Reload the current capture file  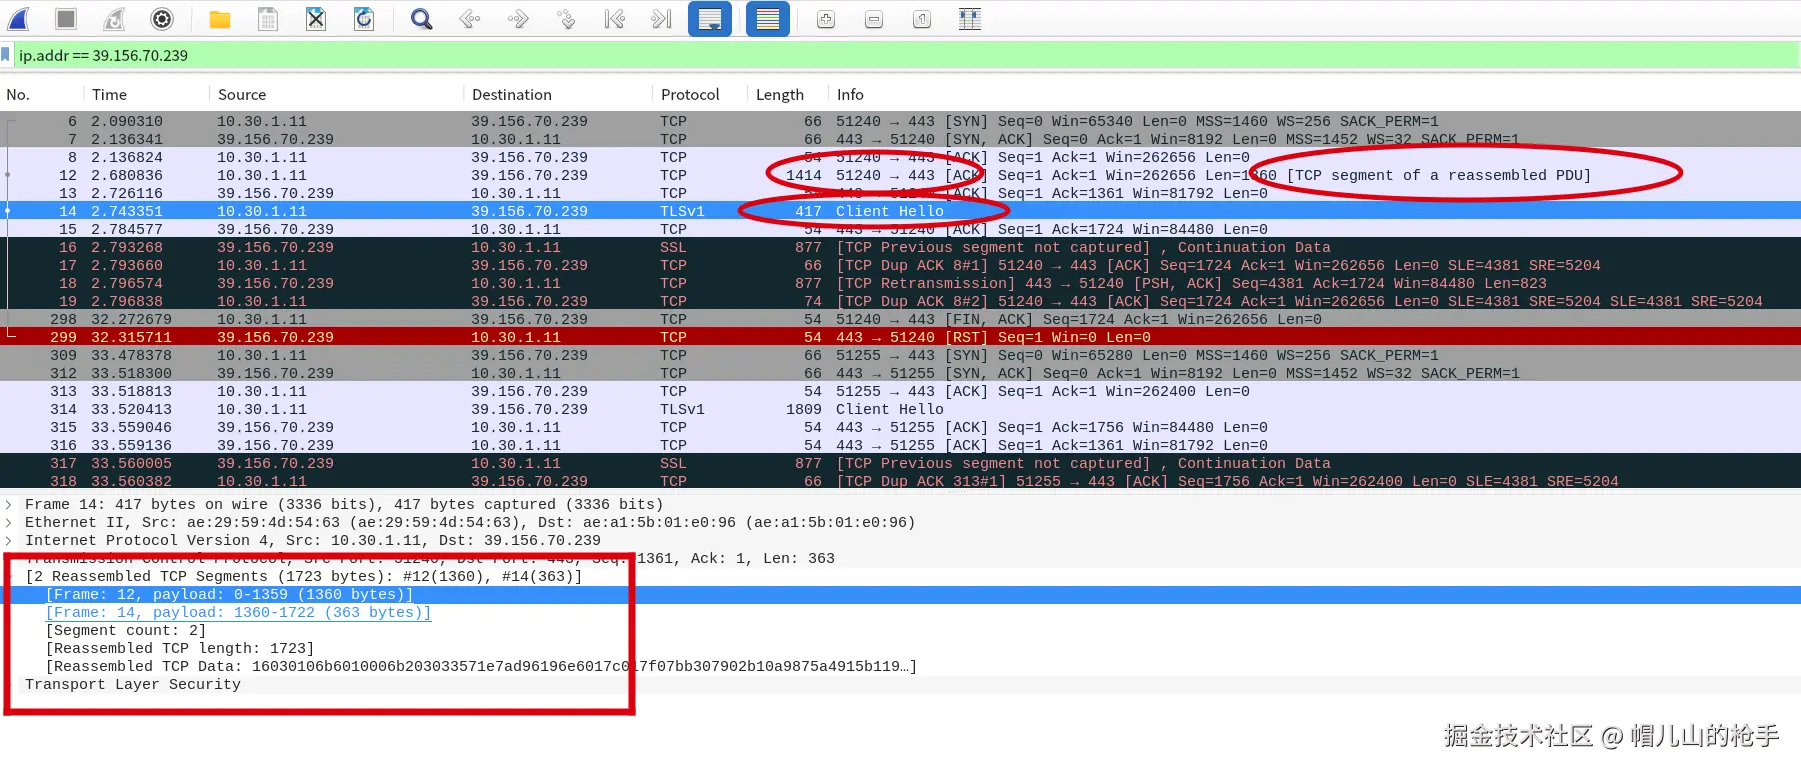coord(364,19)
